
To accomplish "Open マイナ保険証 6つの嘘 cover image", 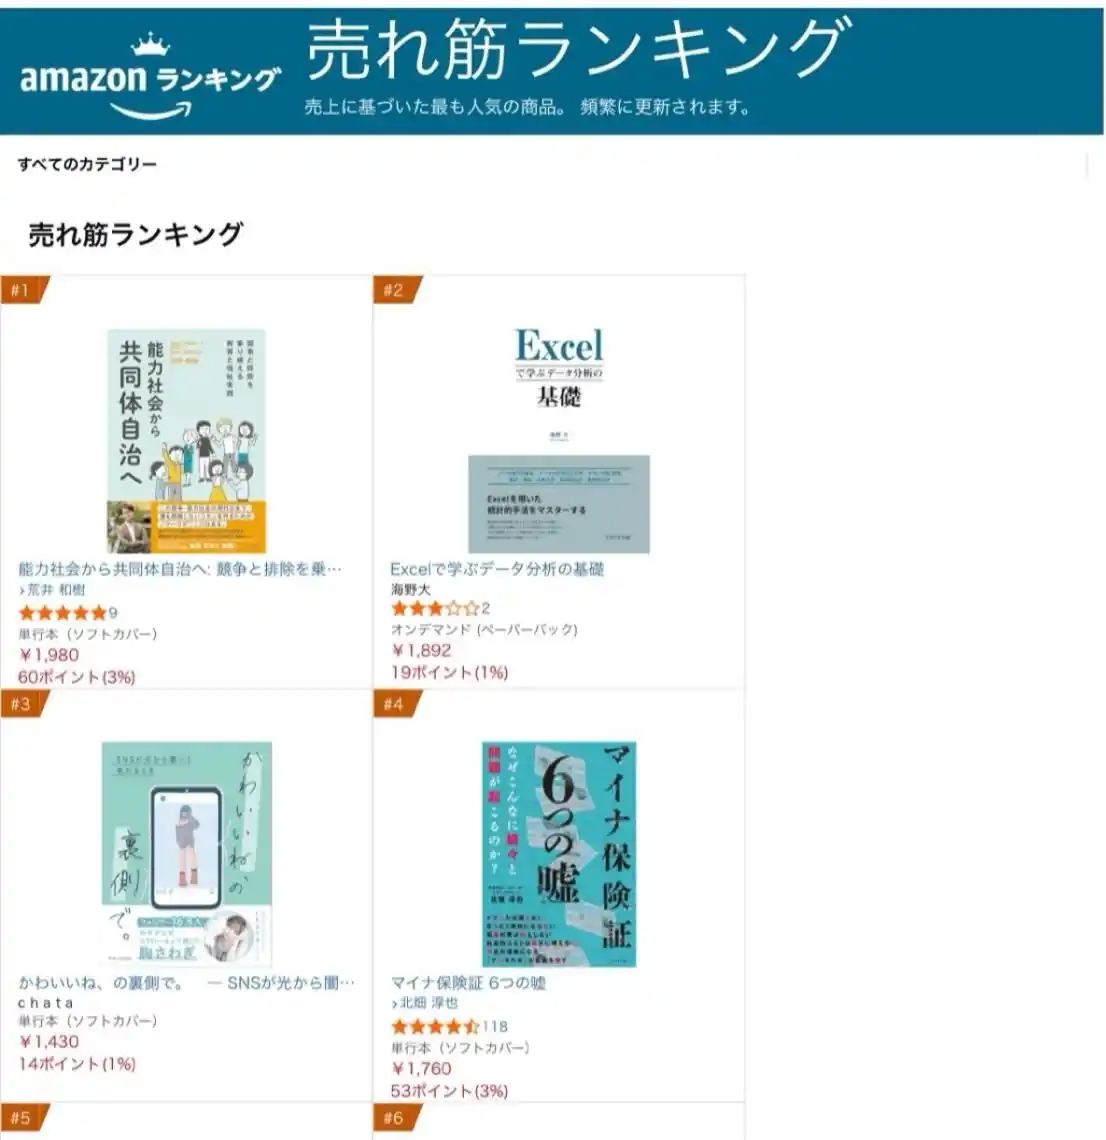I will pos(559,854).
